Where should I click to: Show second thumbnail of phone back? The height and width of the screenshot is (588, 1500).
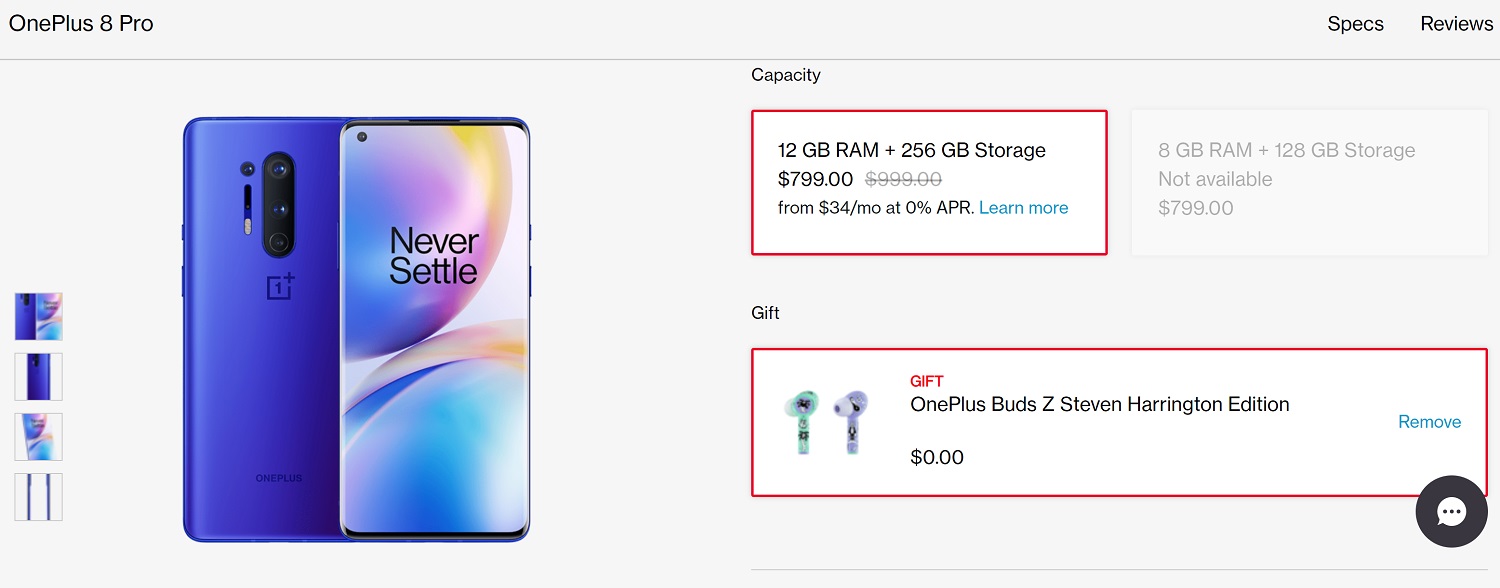pos(39,377)
